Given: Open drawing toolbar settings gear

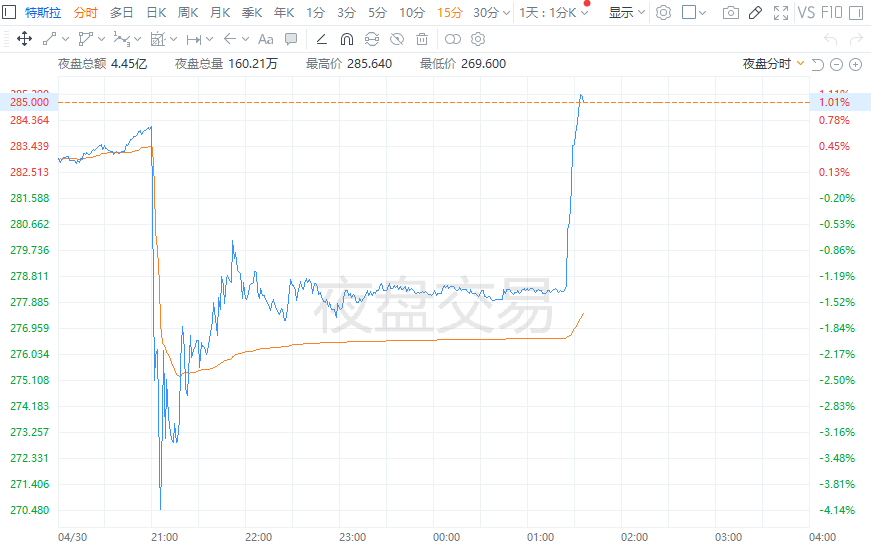Looking at the screenshot, I should tap(478, 39).
